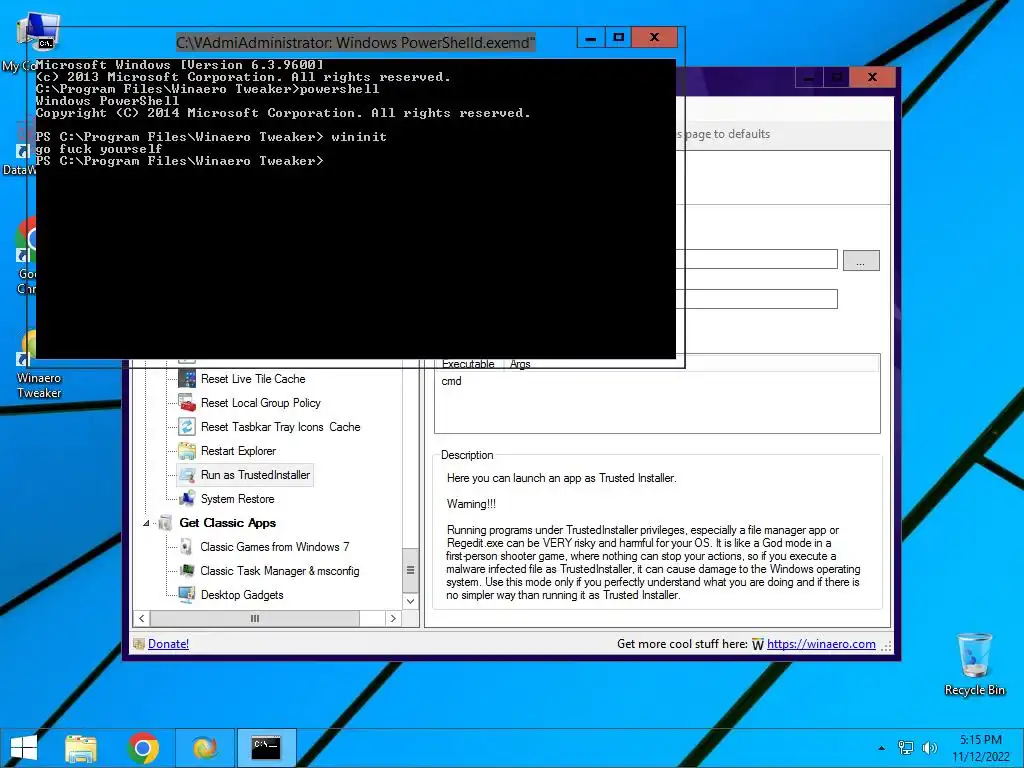
Task: Select Reset Tasbkar Tray Icons Cache
Action: pyautogui.click(x=280, y=427)
